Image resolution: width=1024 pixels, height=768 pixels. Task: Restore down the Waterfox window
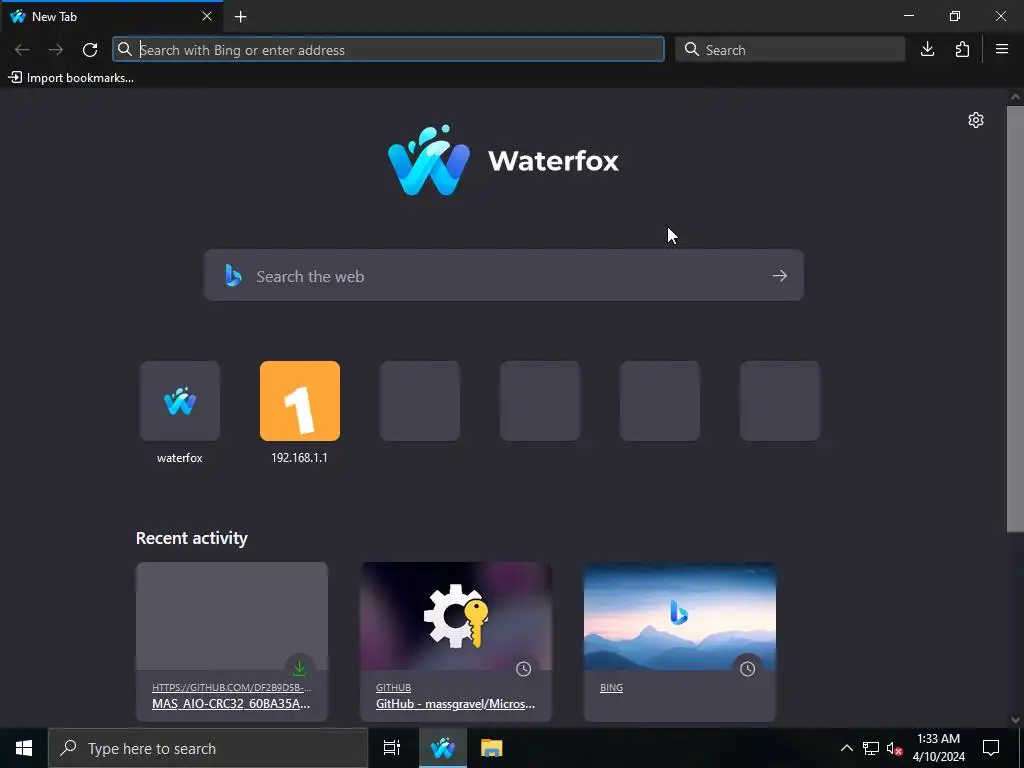955,16
